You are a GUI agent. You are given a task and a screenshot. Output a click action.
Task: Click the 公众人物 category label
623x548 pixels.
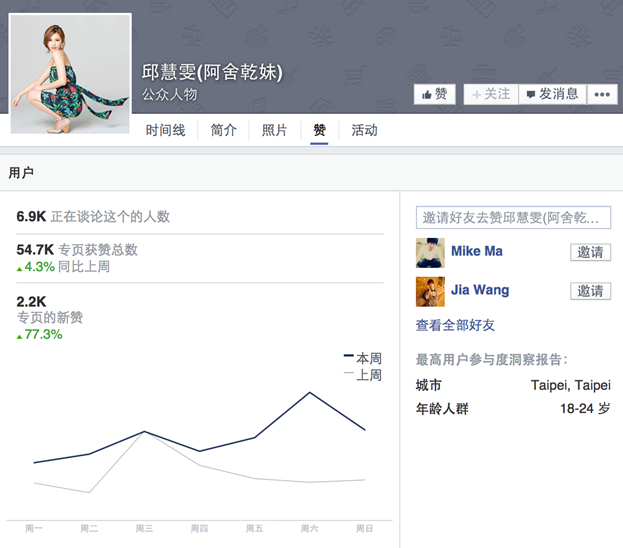(x=170, y=95)
